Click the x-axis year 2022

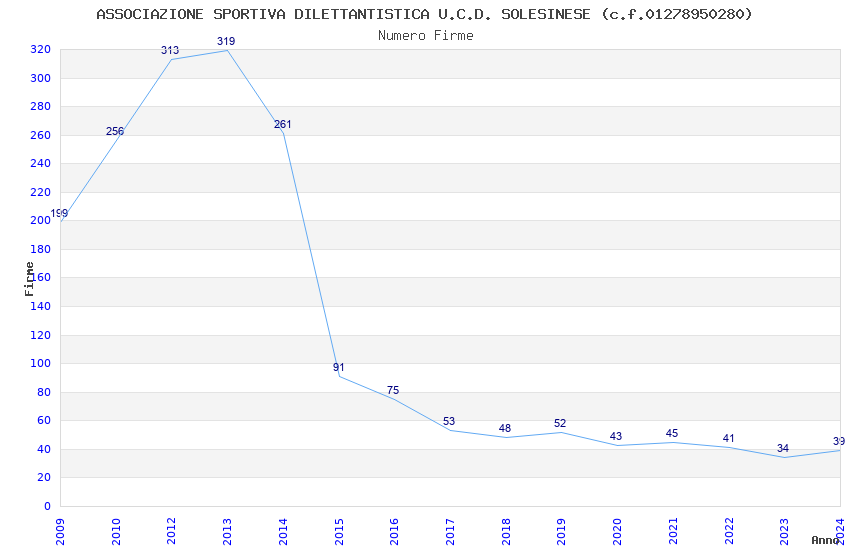click(729, 532)
